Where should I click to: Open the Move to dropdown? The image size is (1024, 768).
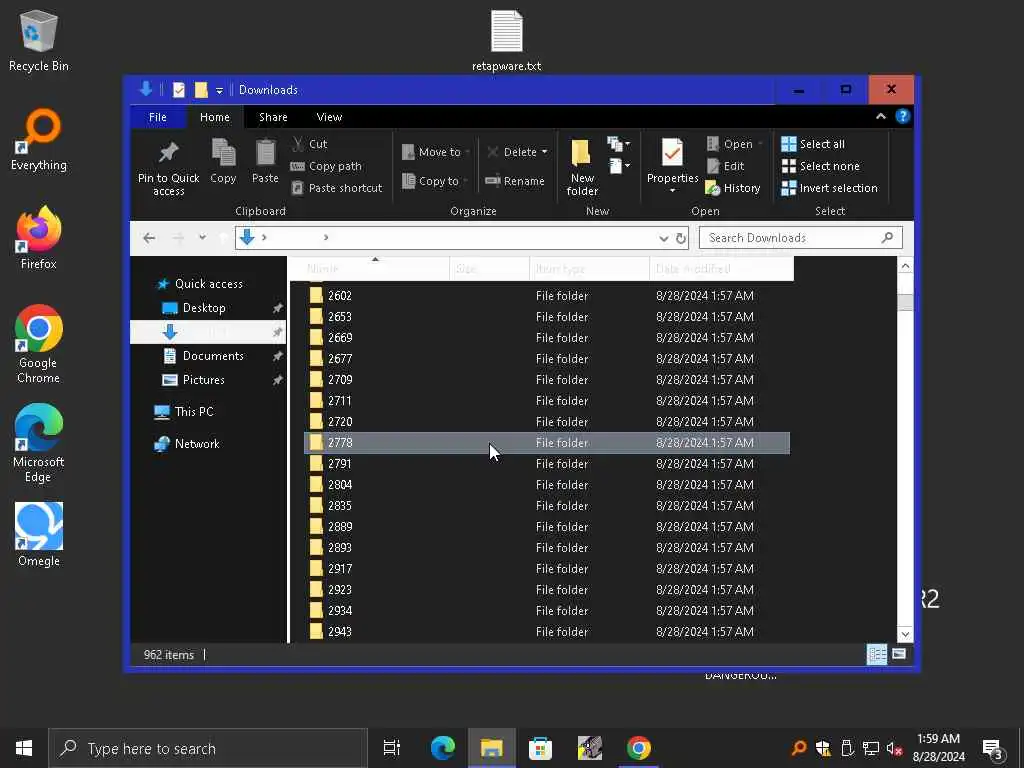(x=436, y=152)
